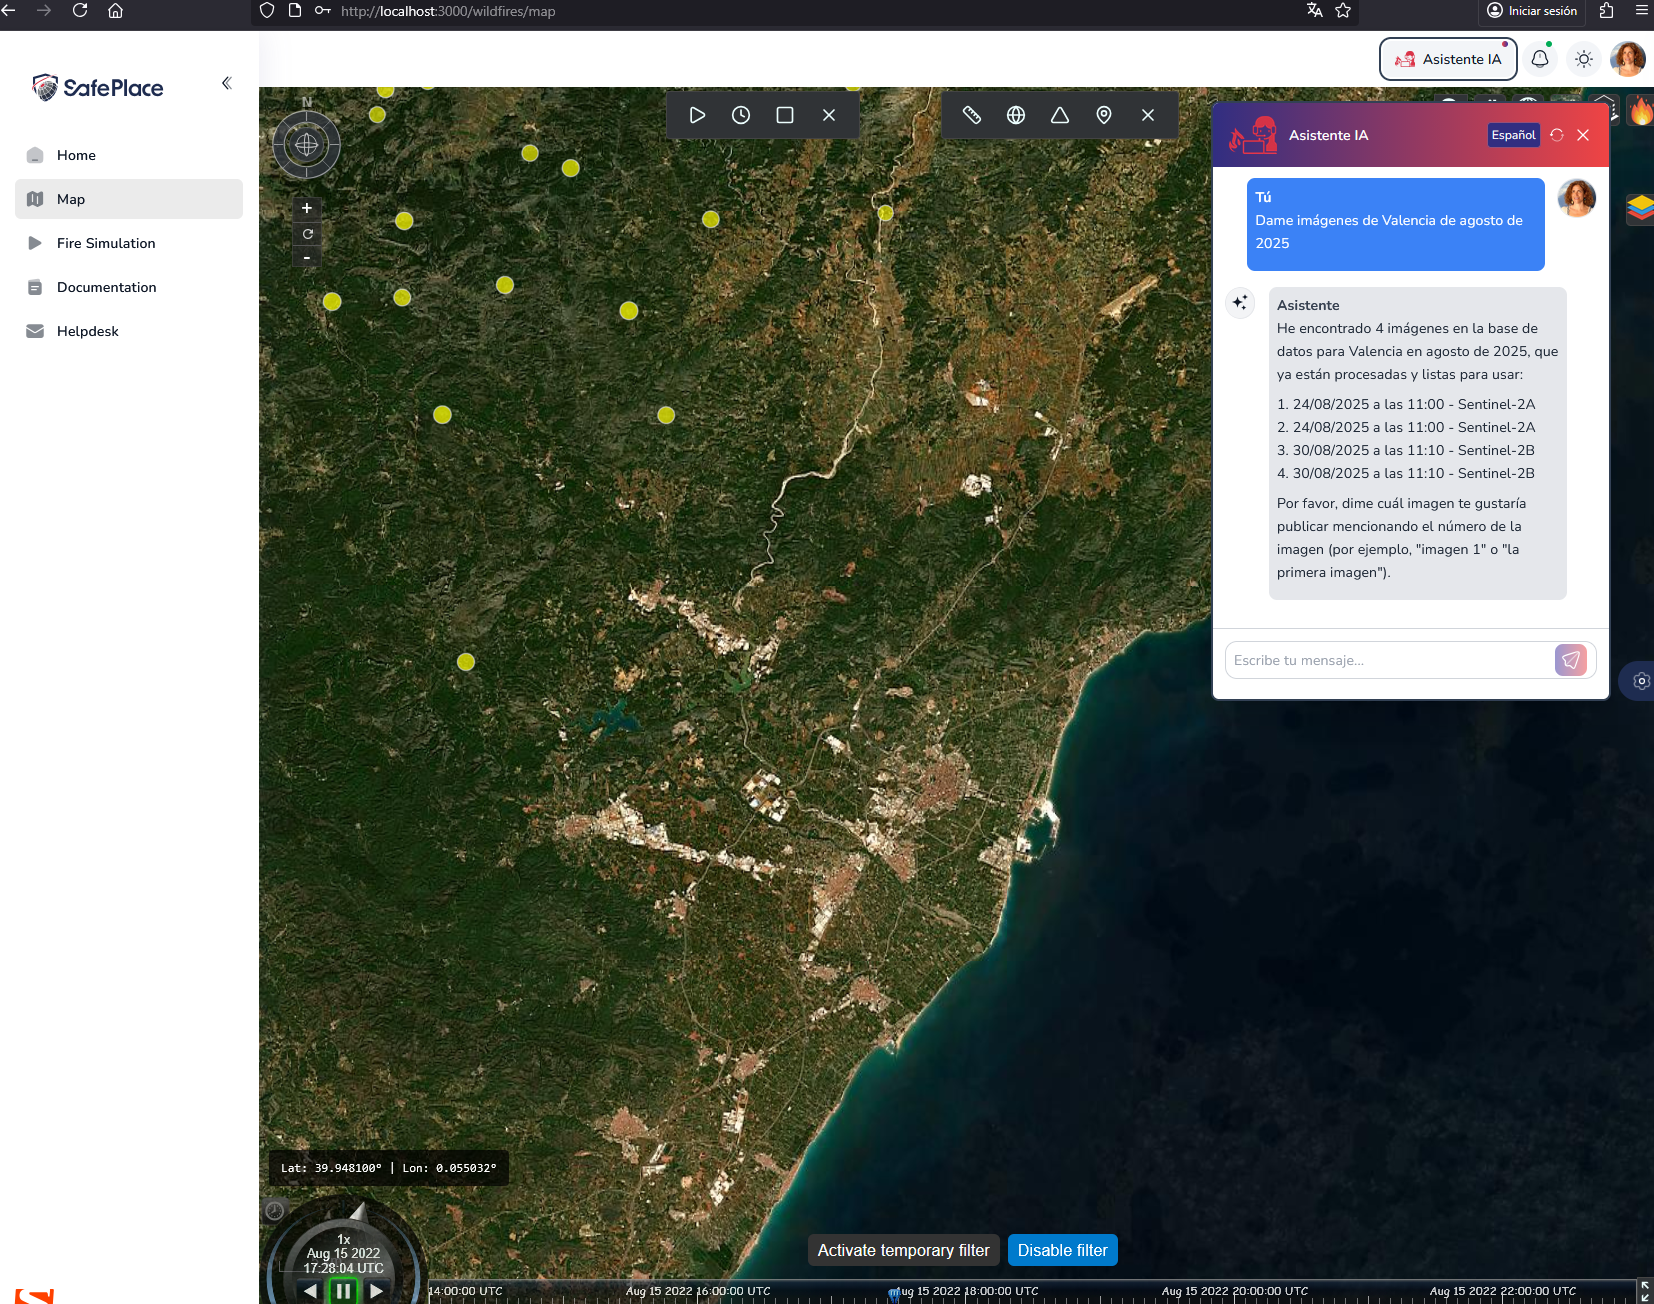Screen dimensions: 1654x1304
Task: Open the user avatar menu in header
Action: (x=1627, y=59)
